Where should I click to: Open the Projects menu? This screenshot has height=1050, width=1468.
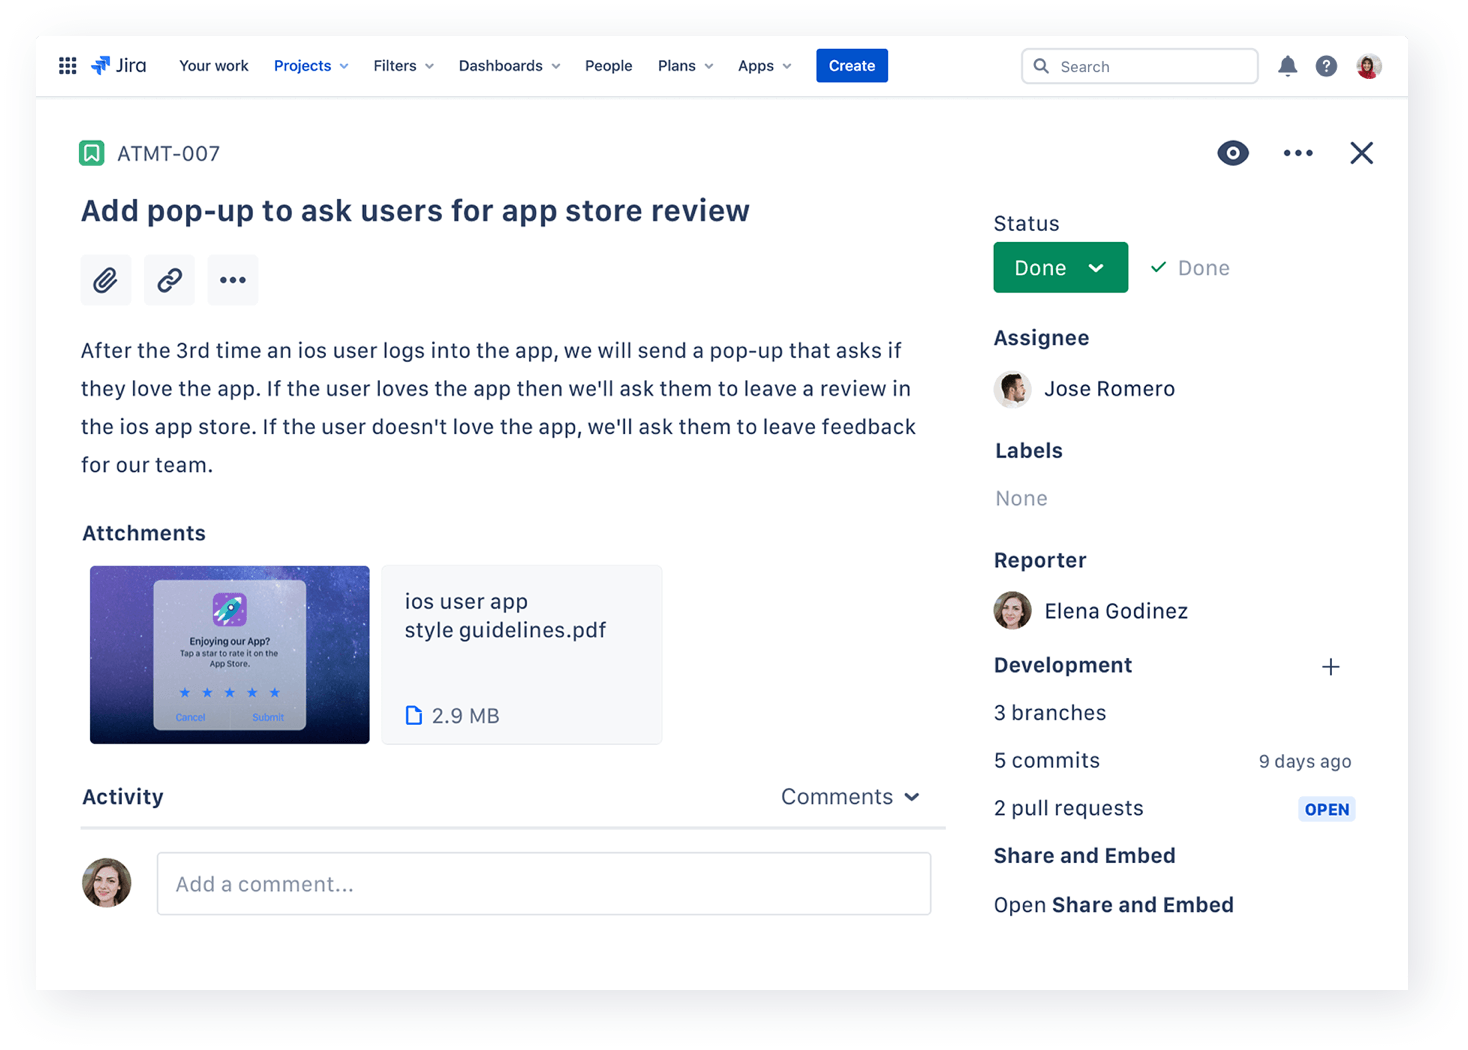(311, 66)
